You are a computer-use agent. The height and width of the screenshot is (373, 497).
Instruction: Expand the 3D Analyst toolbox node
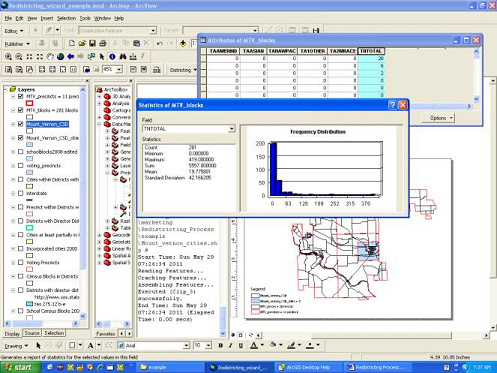[x=99, y=96]
